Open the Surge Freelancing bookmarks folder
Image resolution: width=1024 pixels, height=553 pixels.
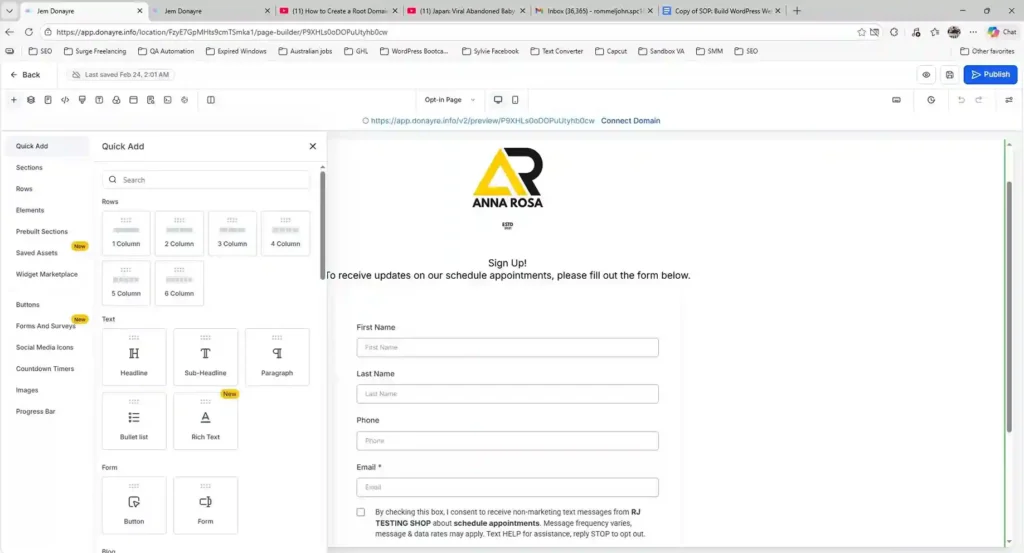(95, 51)
